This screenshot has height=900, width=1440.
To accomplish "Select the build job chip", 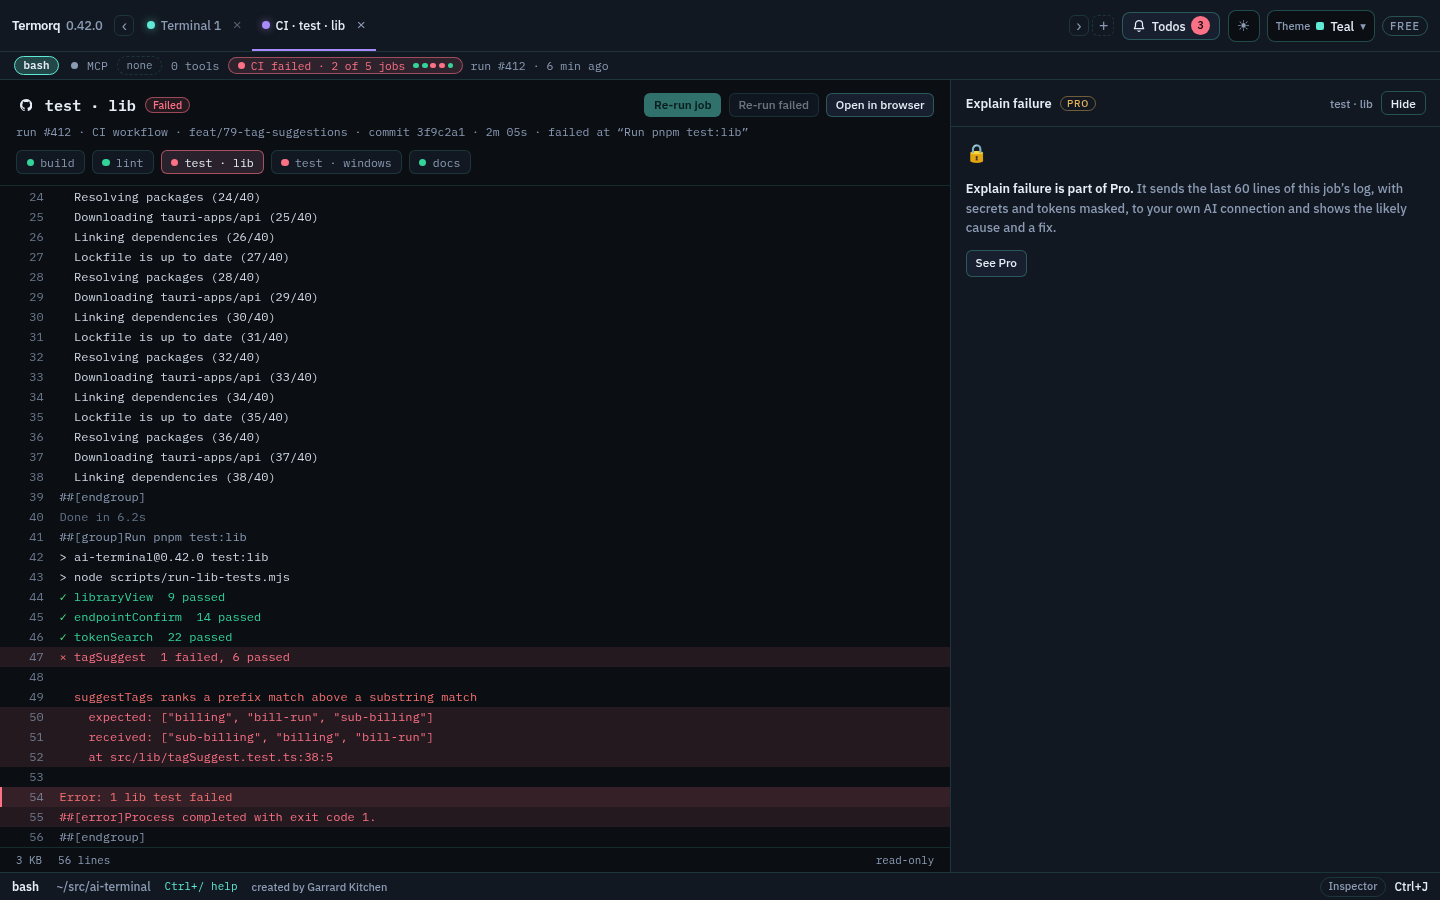I will coord(50,163).
